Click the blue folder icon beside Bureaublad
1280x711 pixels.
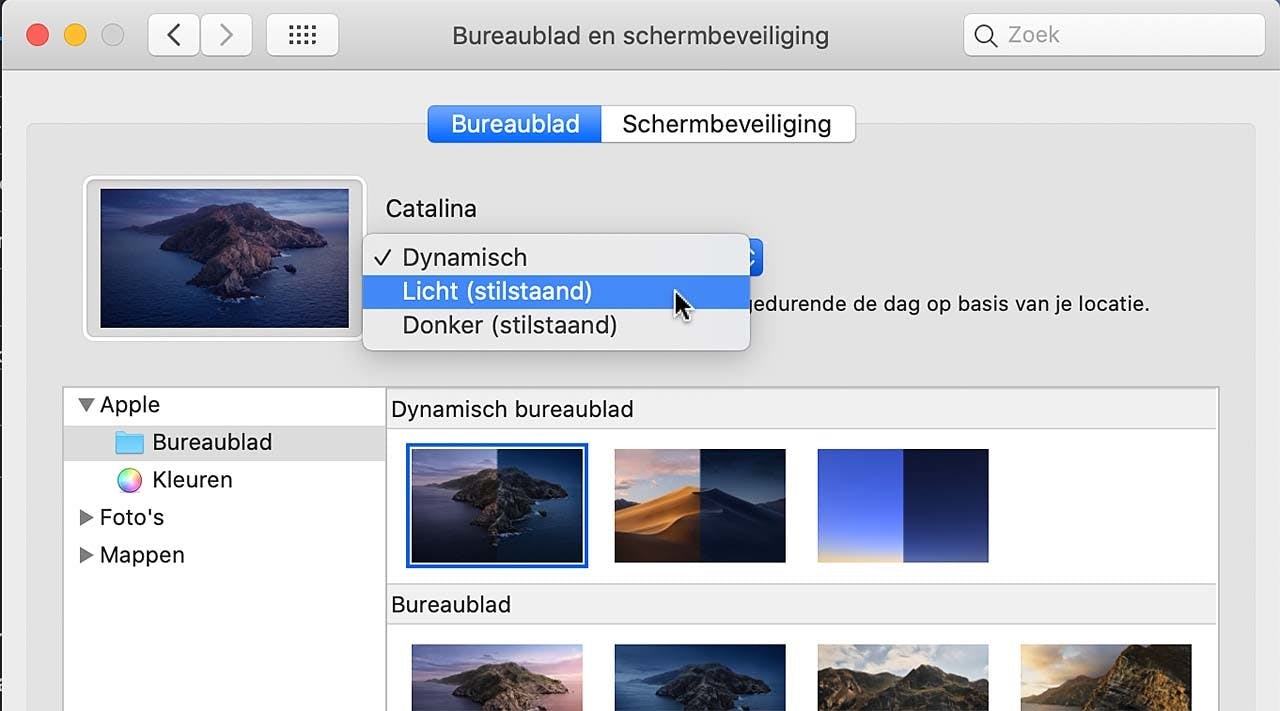(x=130, y=442)
